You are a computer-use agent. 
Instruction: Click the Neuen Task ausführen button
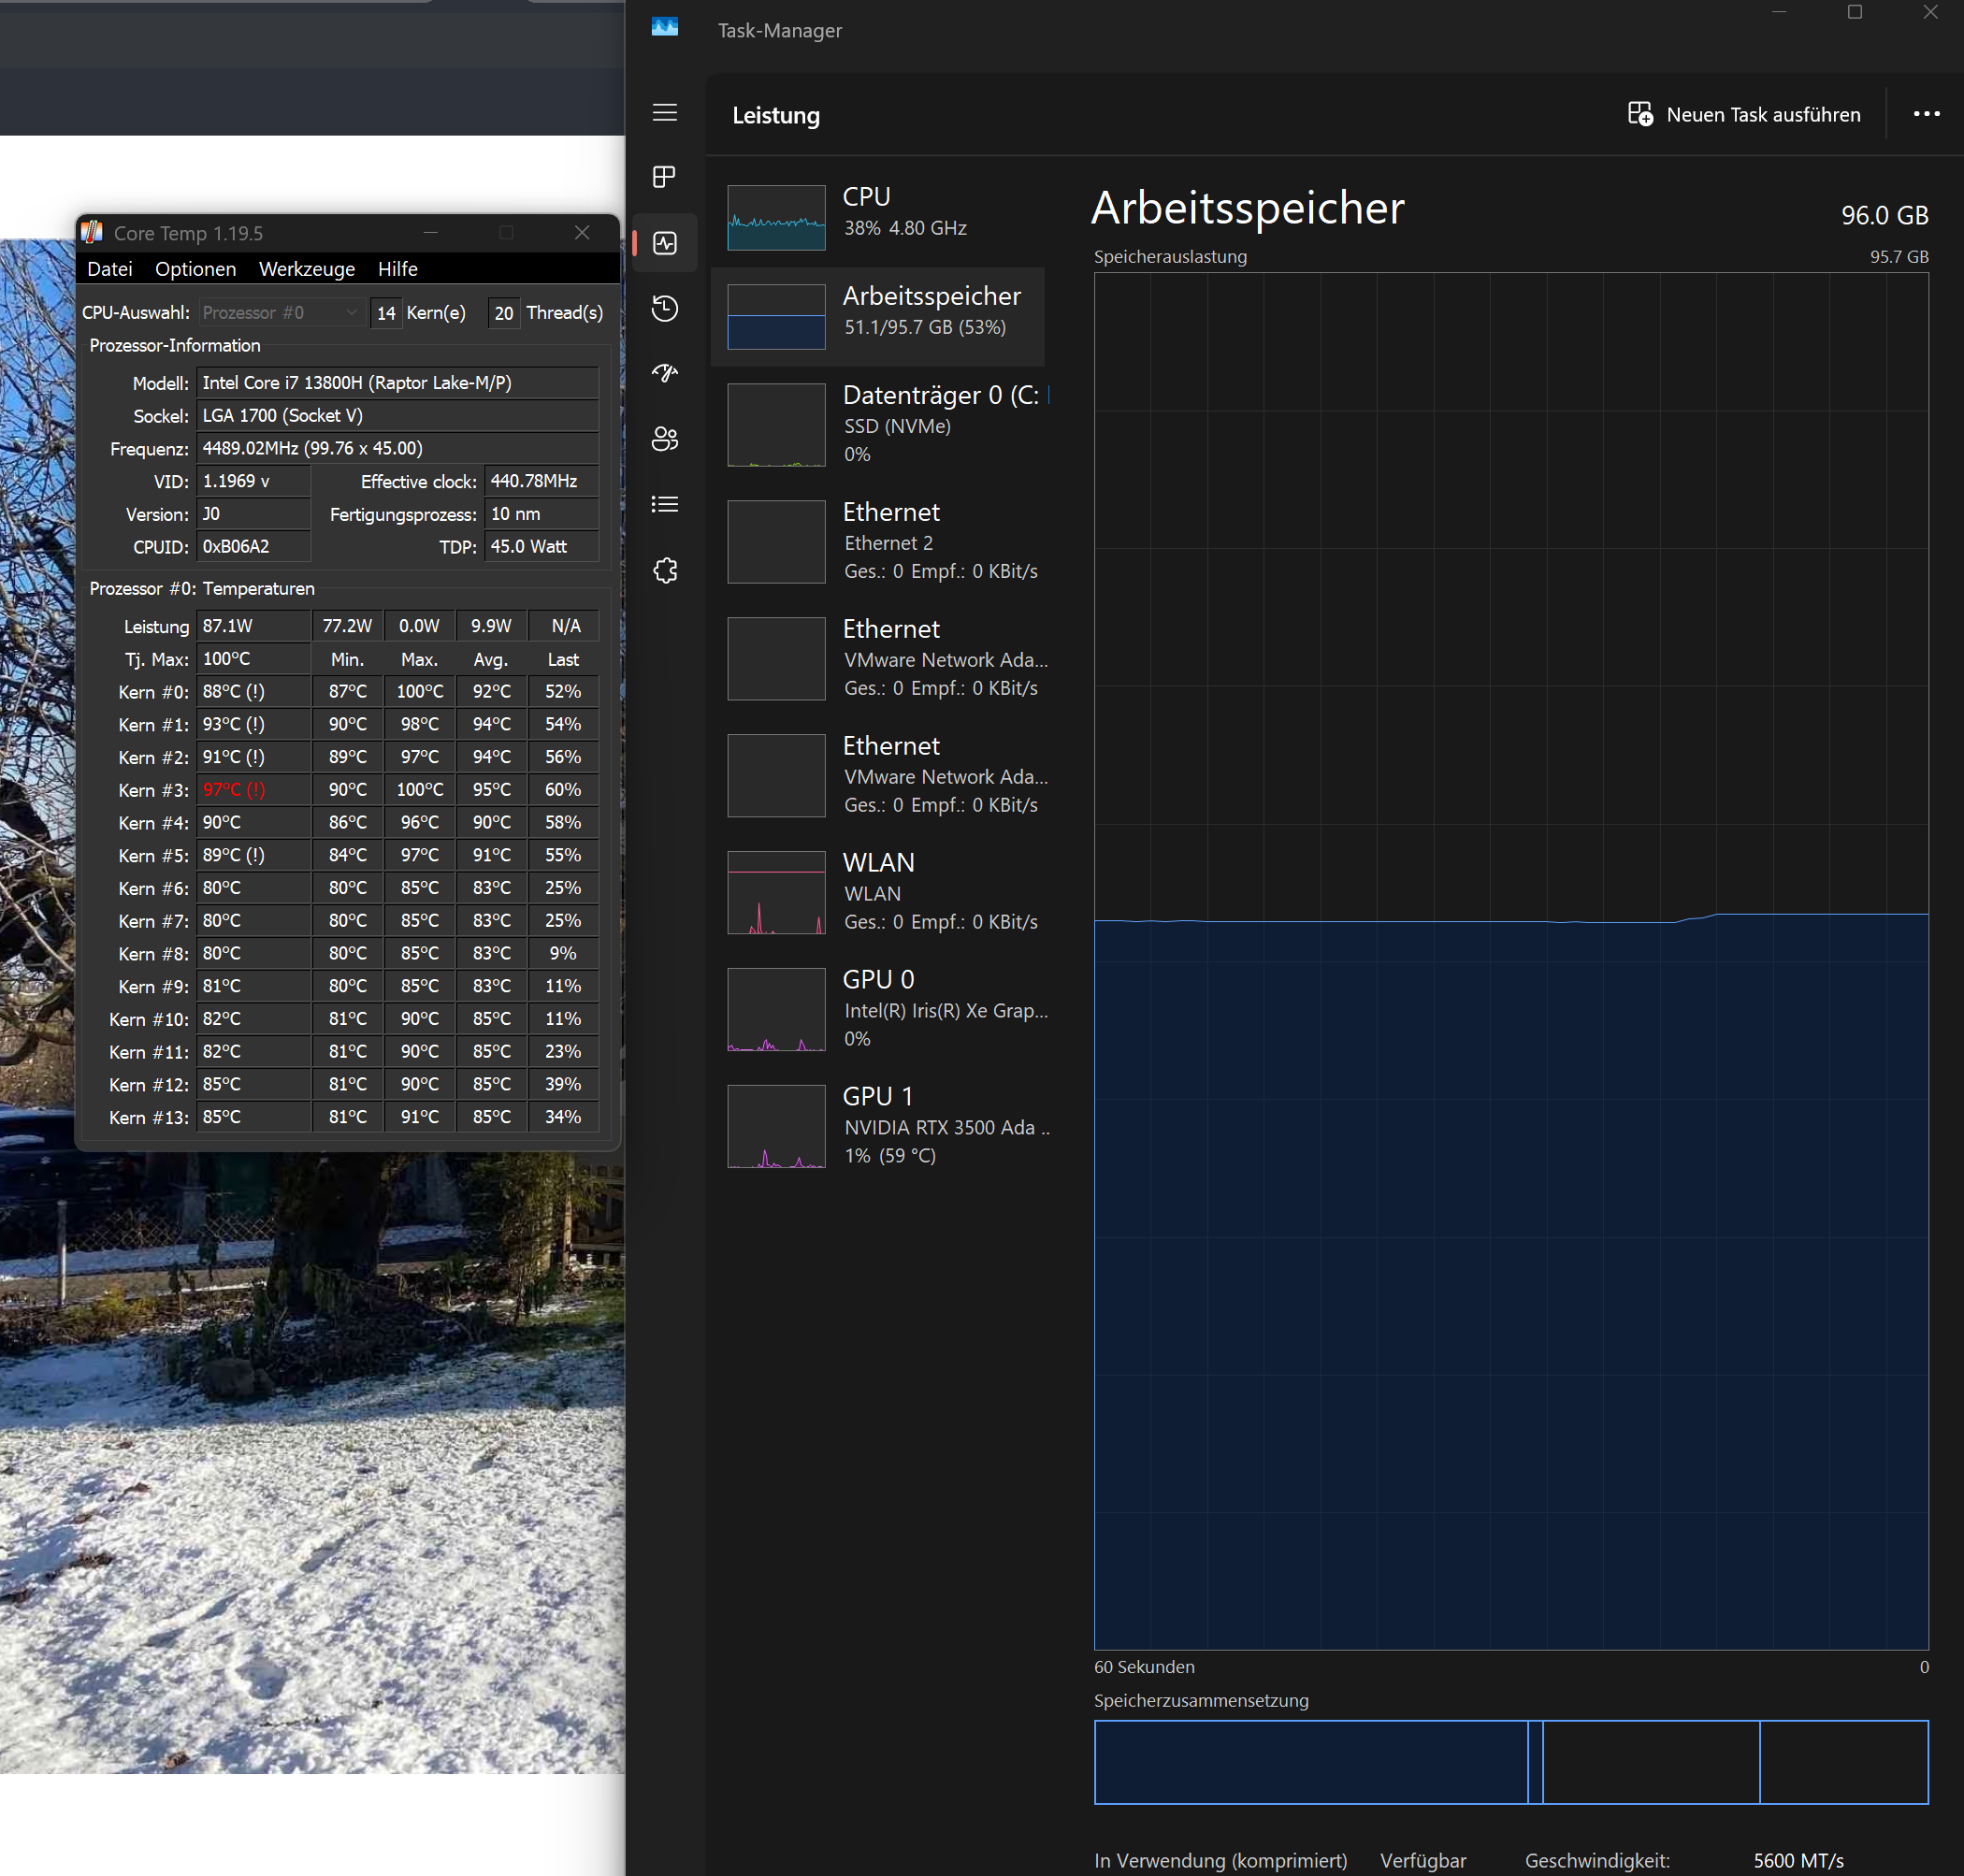(1744, 115)
